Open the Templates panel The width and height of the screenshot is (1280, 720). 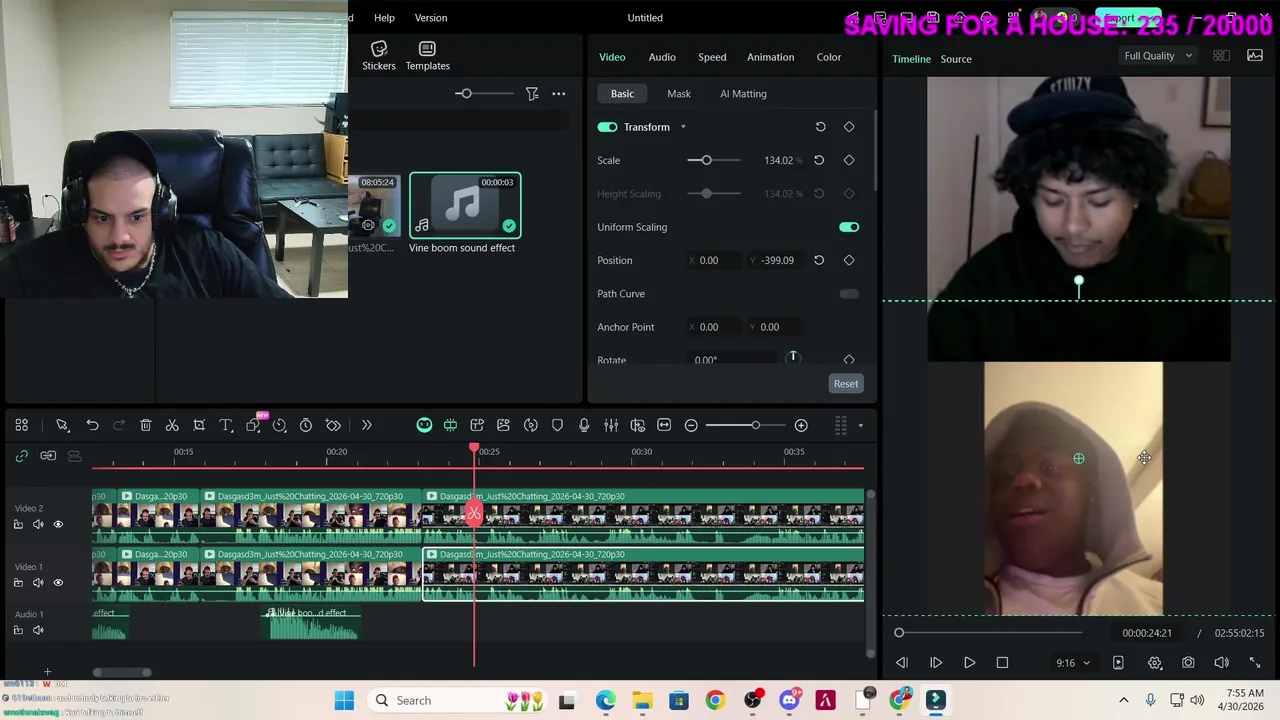point(427,56)
